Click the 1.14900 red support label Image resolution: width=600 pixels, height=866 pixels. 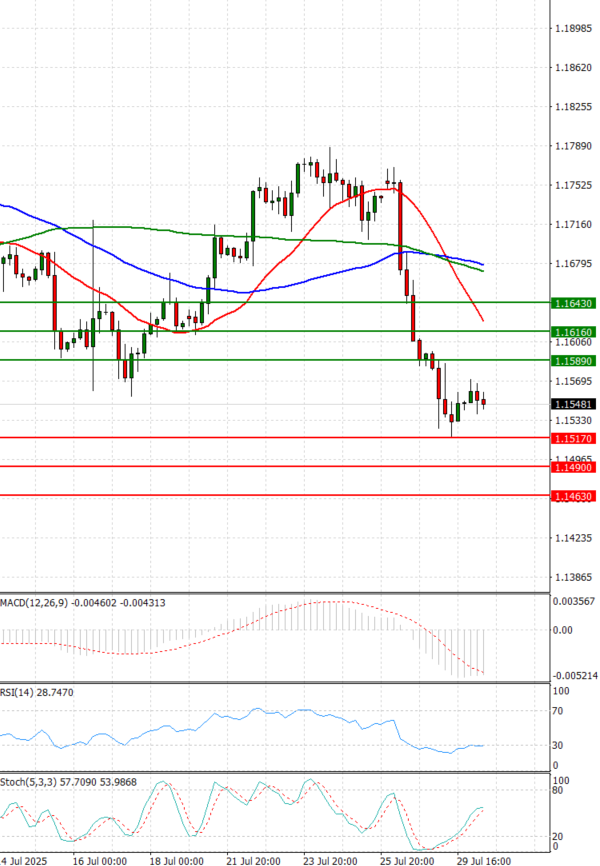pos(573,467)
